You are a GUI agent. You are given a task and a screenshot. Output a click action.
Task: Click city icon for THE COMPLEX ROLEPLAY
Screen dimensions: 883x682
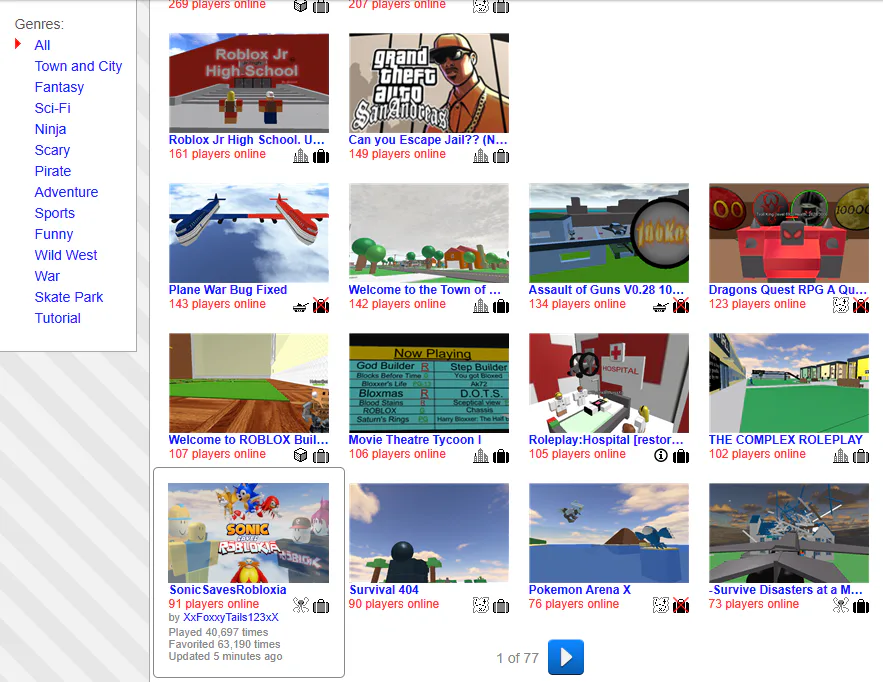[841, 456]
